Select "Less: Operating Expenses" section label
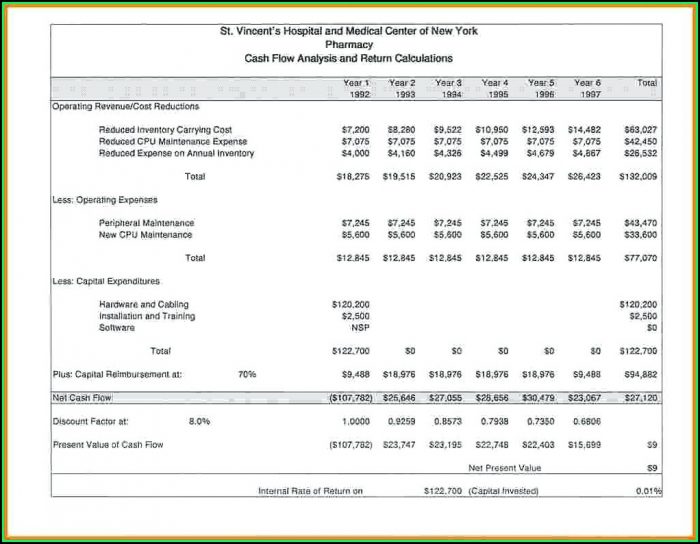The width and height of the screenshot is (700, 544). pyautogui.click(x=105, y=200)
